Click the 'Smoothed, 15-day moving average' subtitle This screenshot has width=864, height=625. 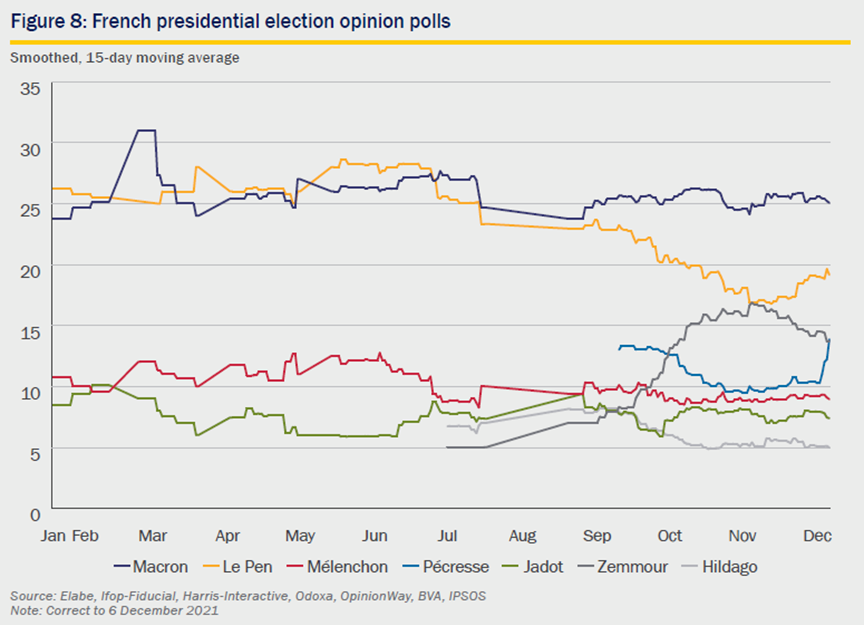125,58
